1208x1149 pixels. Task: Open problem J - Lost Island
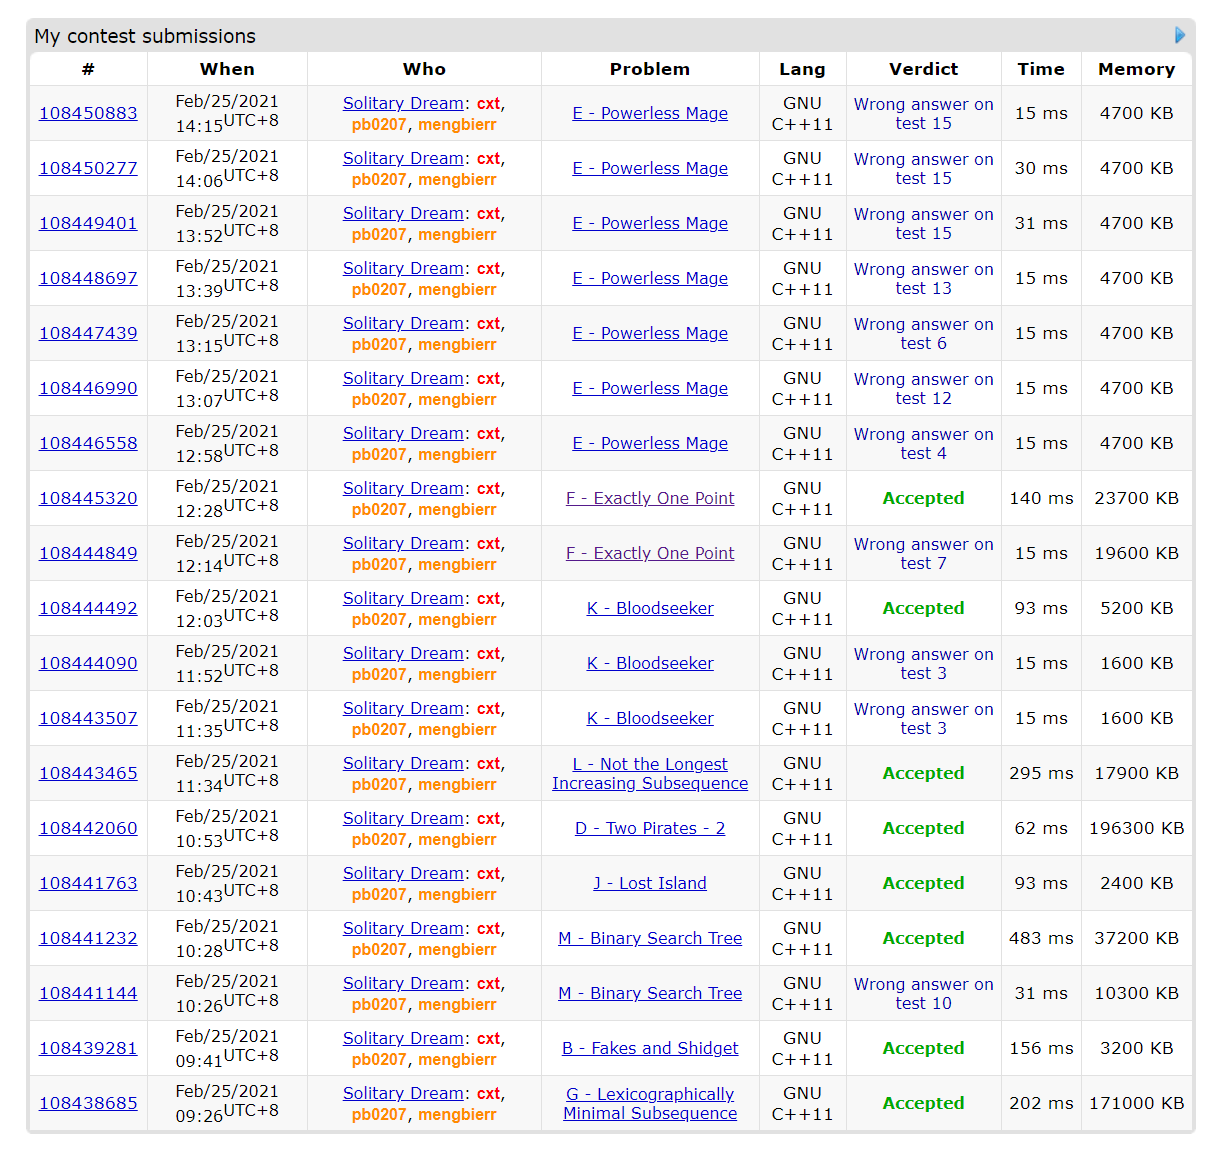pyautogui.click(x=650, y=883)
